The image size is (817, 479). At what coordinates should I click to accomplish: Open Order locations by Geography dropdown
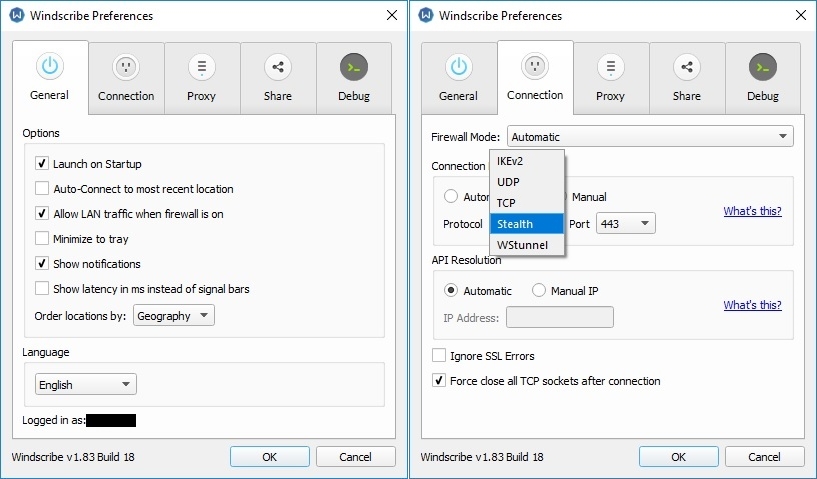(174, 315)
